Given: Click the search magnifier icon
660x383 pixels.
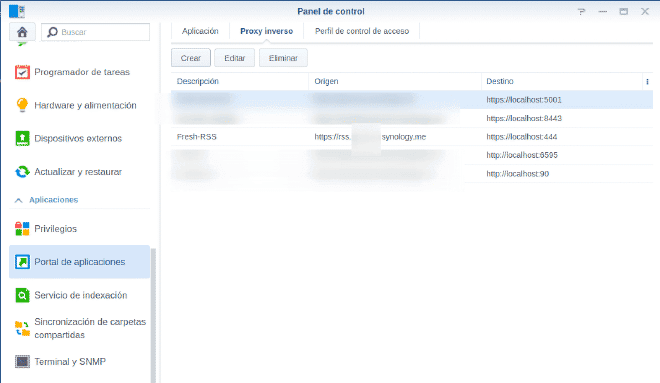Looking at the screenshot, I should point(52,32).
